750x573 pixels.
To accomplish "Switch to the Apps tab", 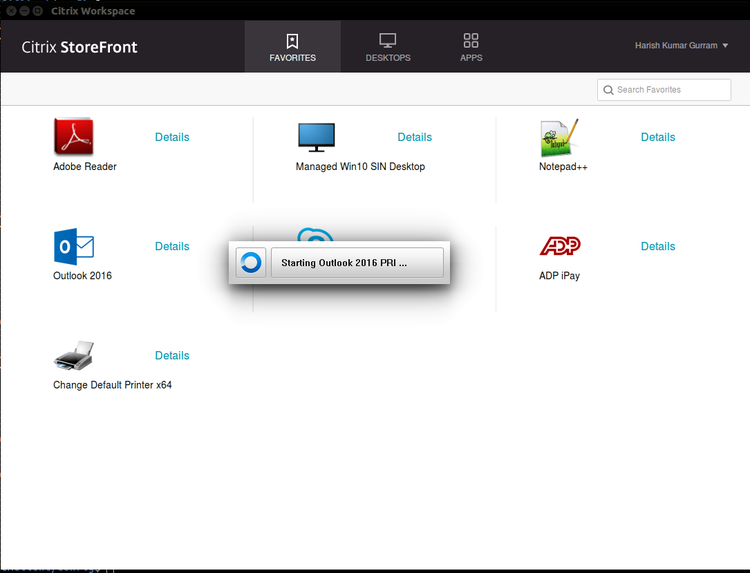I will pos(471,46).
